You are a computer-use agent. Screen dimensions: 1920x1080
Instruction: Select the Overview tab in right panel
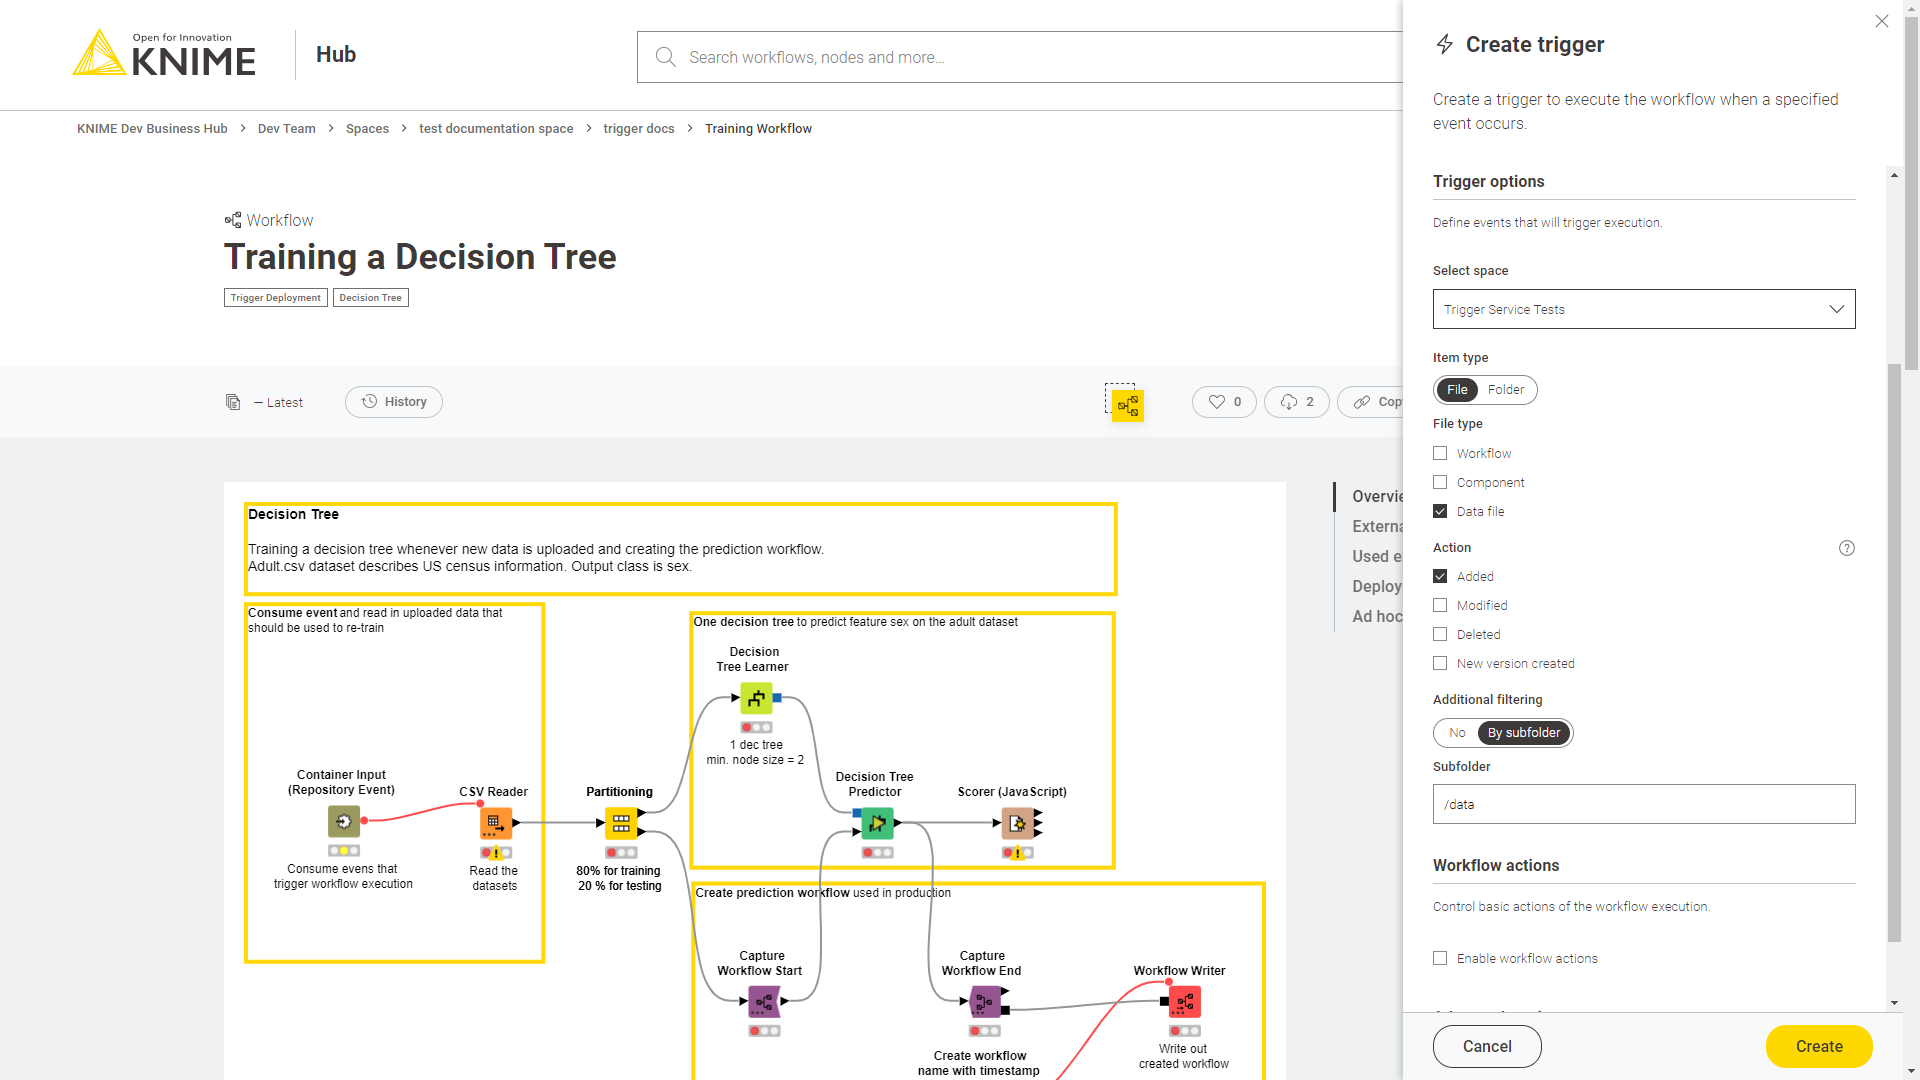click(x=1379, y=496)
